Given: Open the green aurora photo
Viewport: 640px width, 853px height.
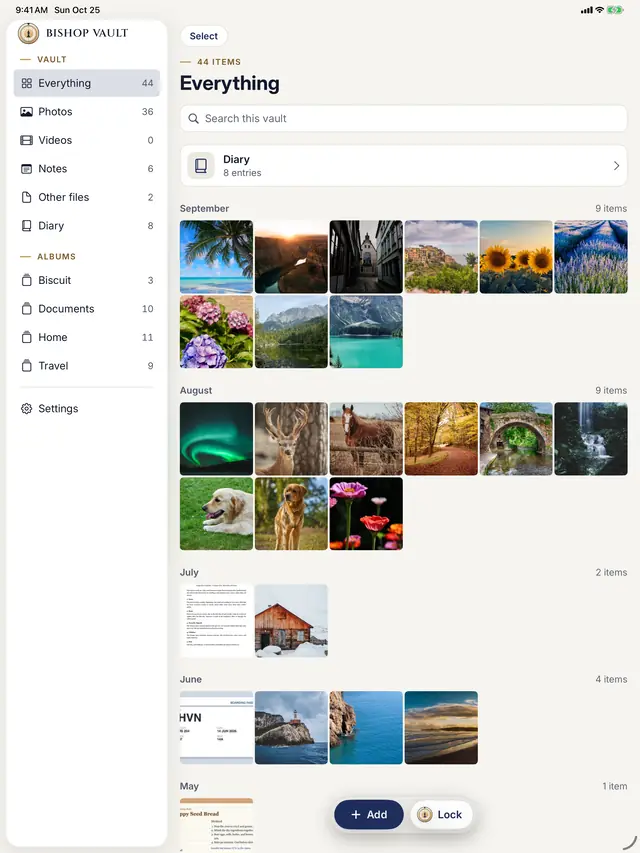Looking at the screenshot, I should click(x=217, y=438).
